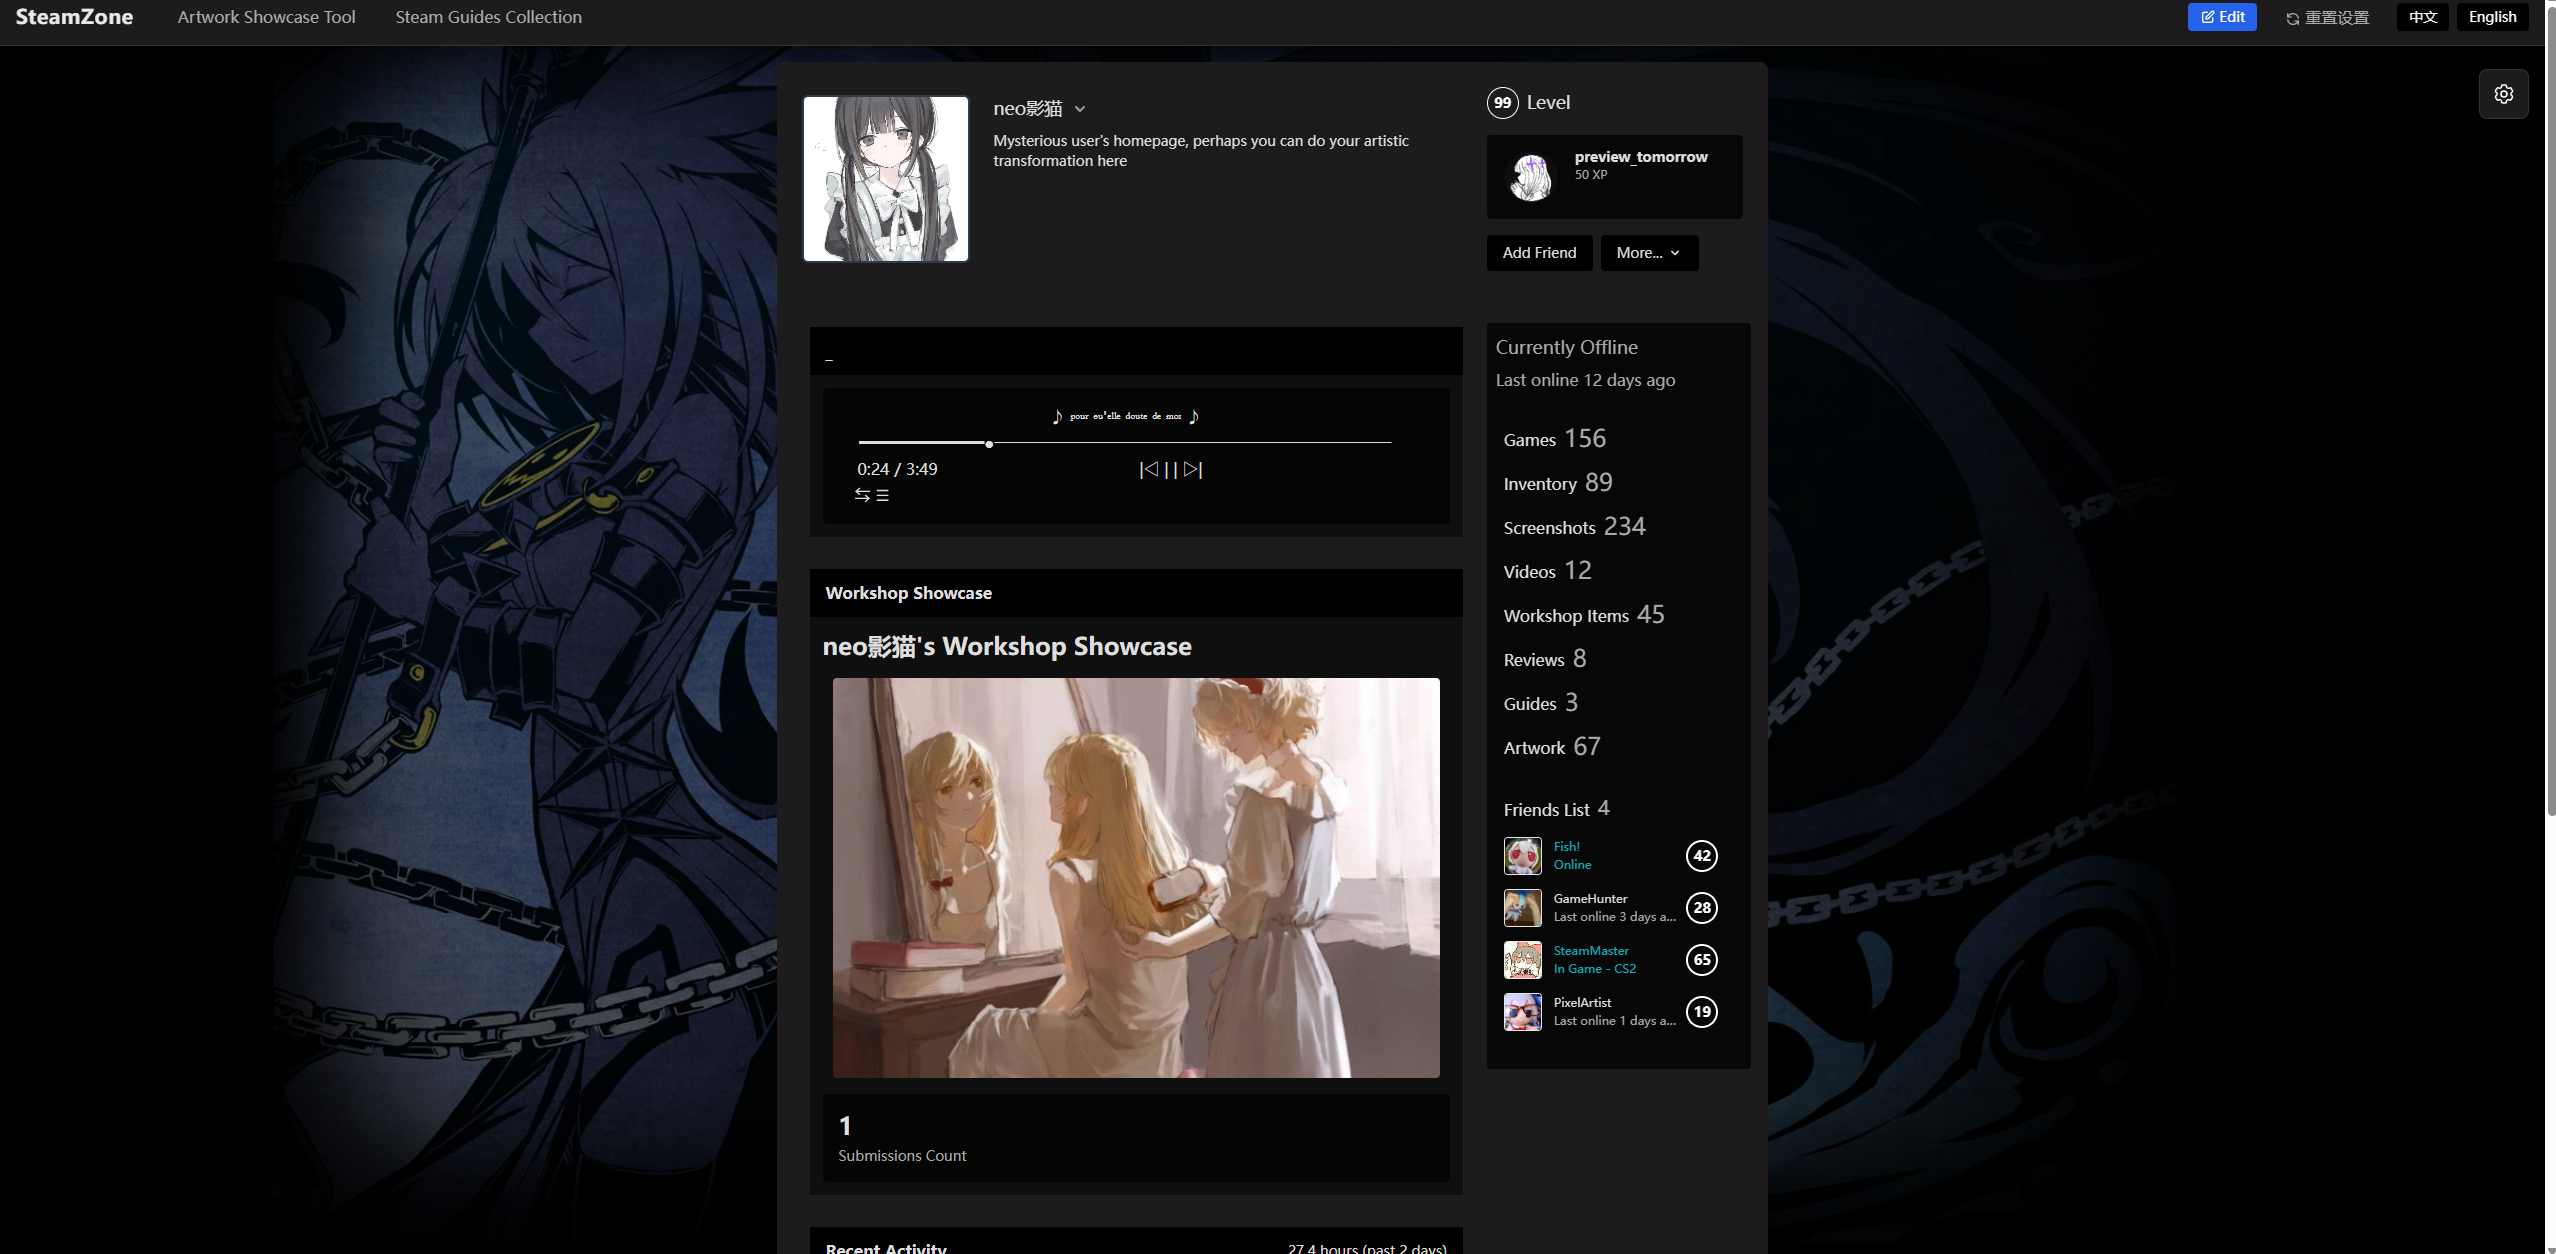Open PixelArtist friend name
The height and width of the screenshot is (1254, 2556).
tap(1582, 1003)
